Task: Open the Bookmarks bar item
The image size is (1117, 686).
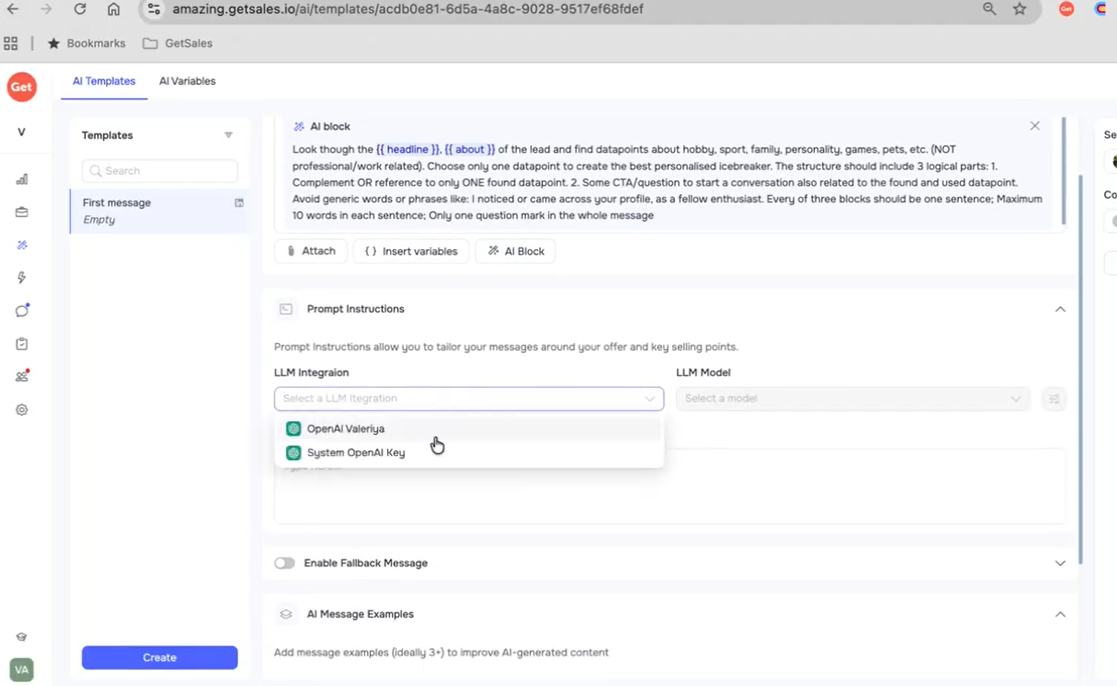Action: pyautogui.click(x=86, y=43)
